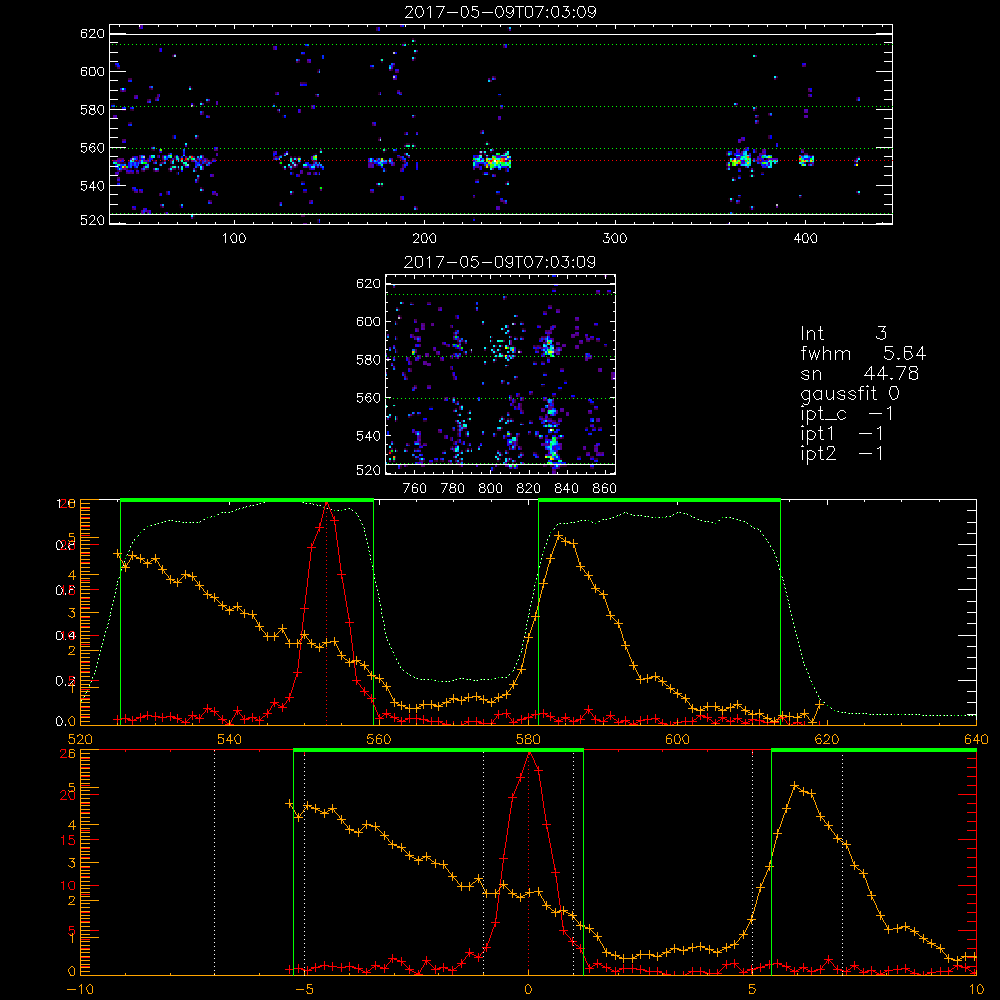Click x-axis label 840 on middle plot
This screenshot has height=1000, width=1000.
coord(566,489)
